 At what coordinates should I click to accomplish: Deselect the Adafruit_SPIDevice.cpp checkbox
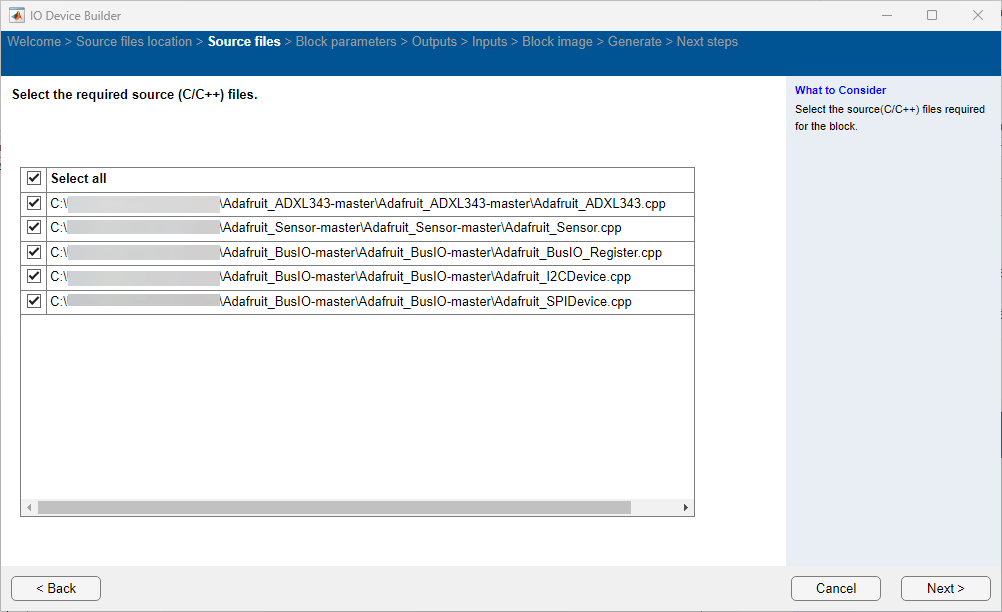(34, 301)
